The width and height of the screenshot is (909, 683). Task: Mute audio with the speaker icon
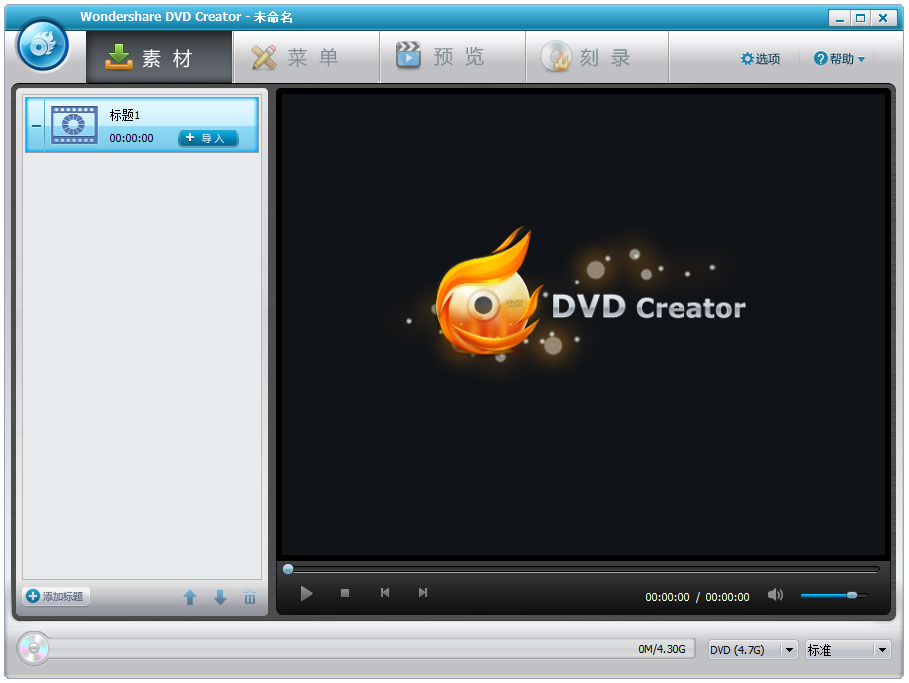[775, 595]
